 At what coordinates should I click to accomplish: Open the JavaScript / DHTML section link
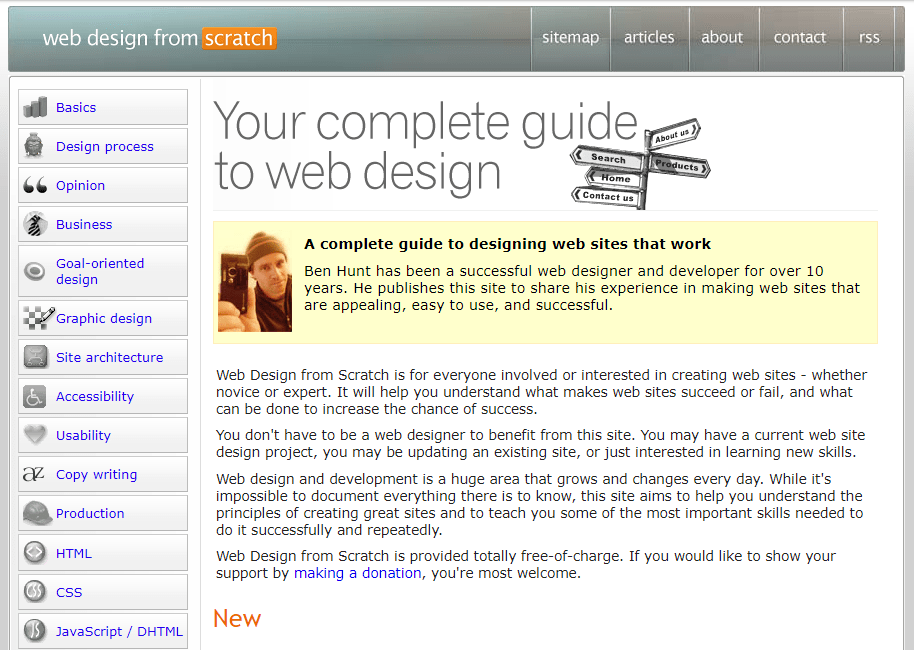click(119, 631)
